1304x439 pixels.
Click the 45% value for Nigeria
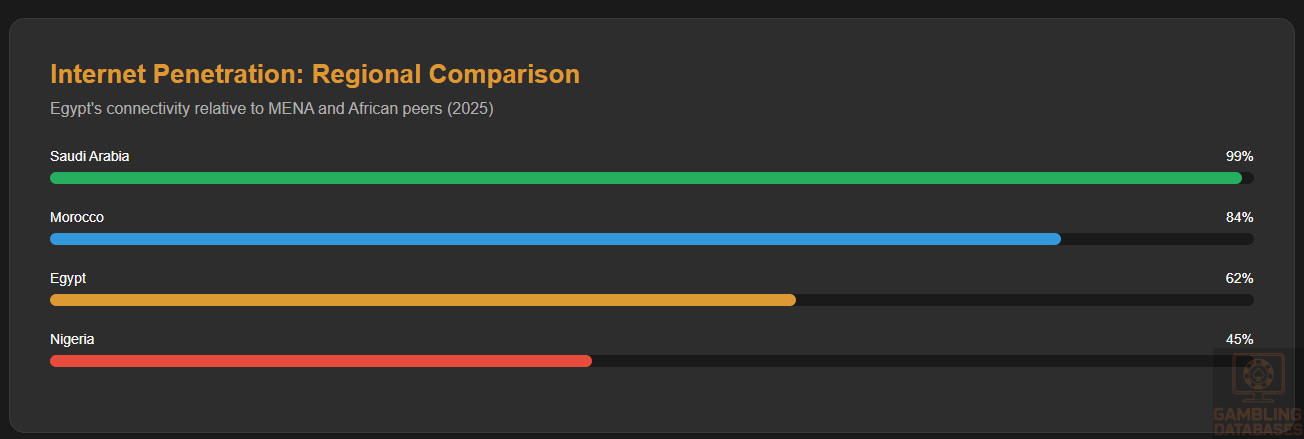coord(1239,339)
